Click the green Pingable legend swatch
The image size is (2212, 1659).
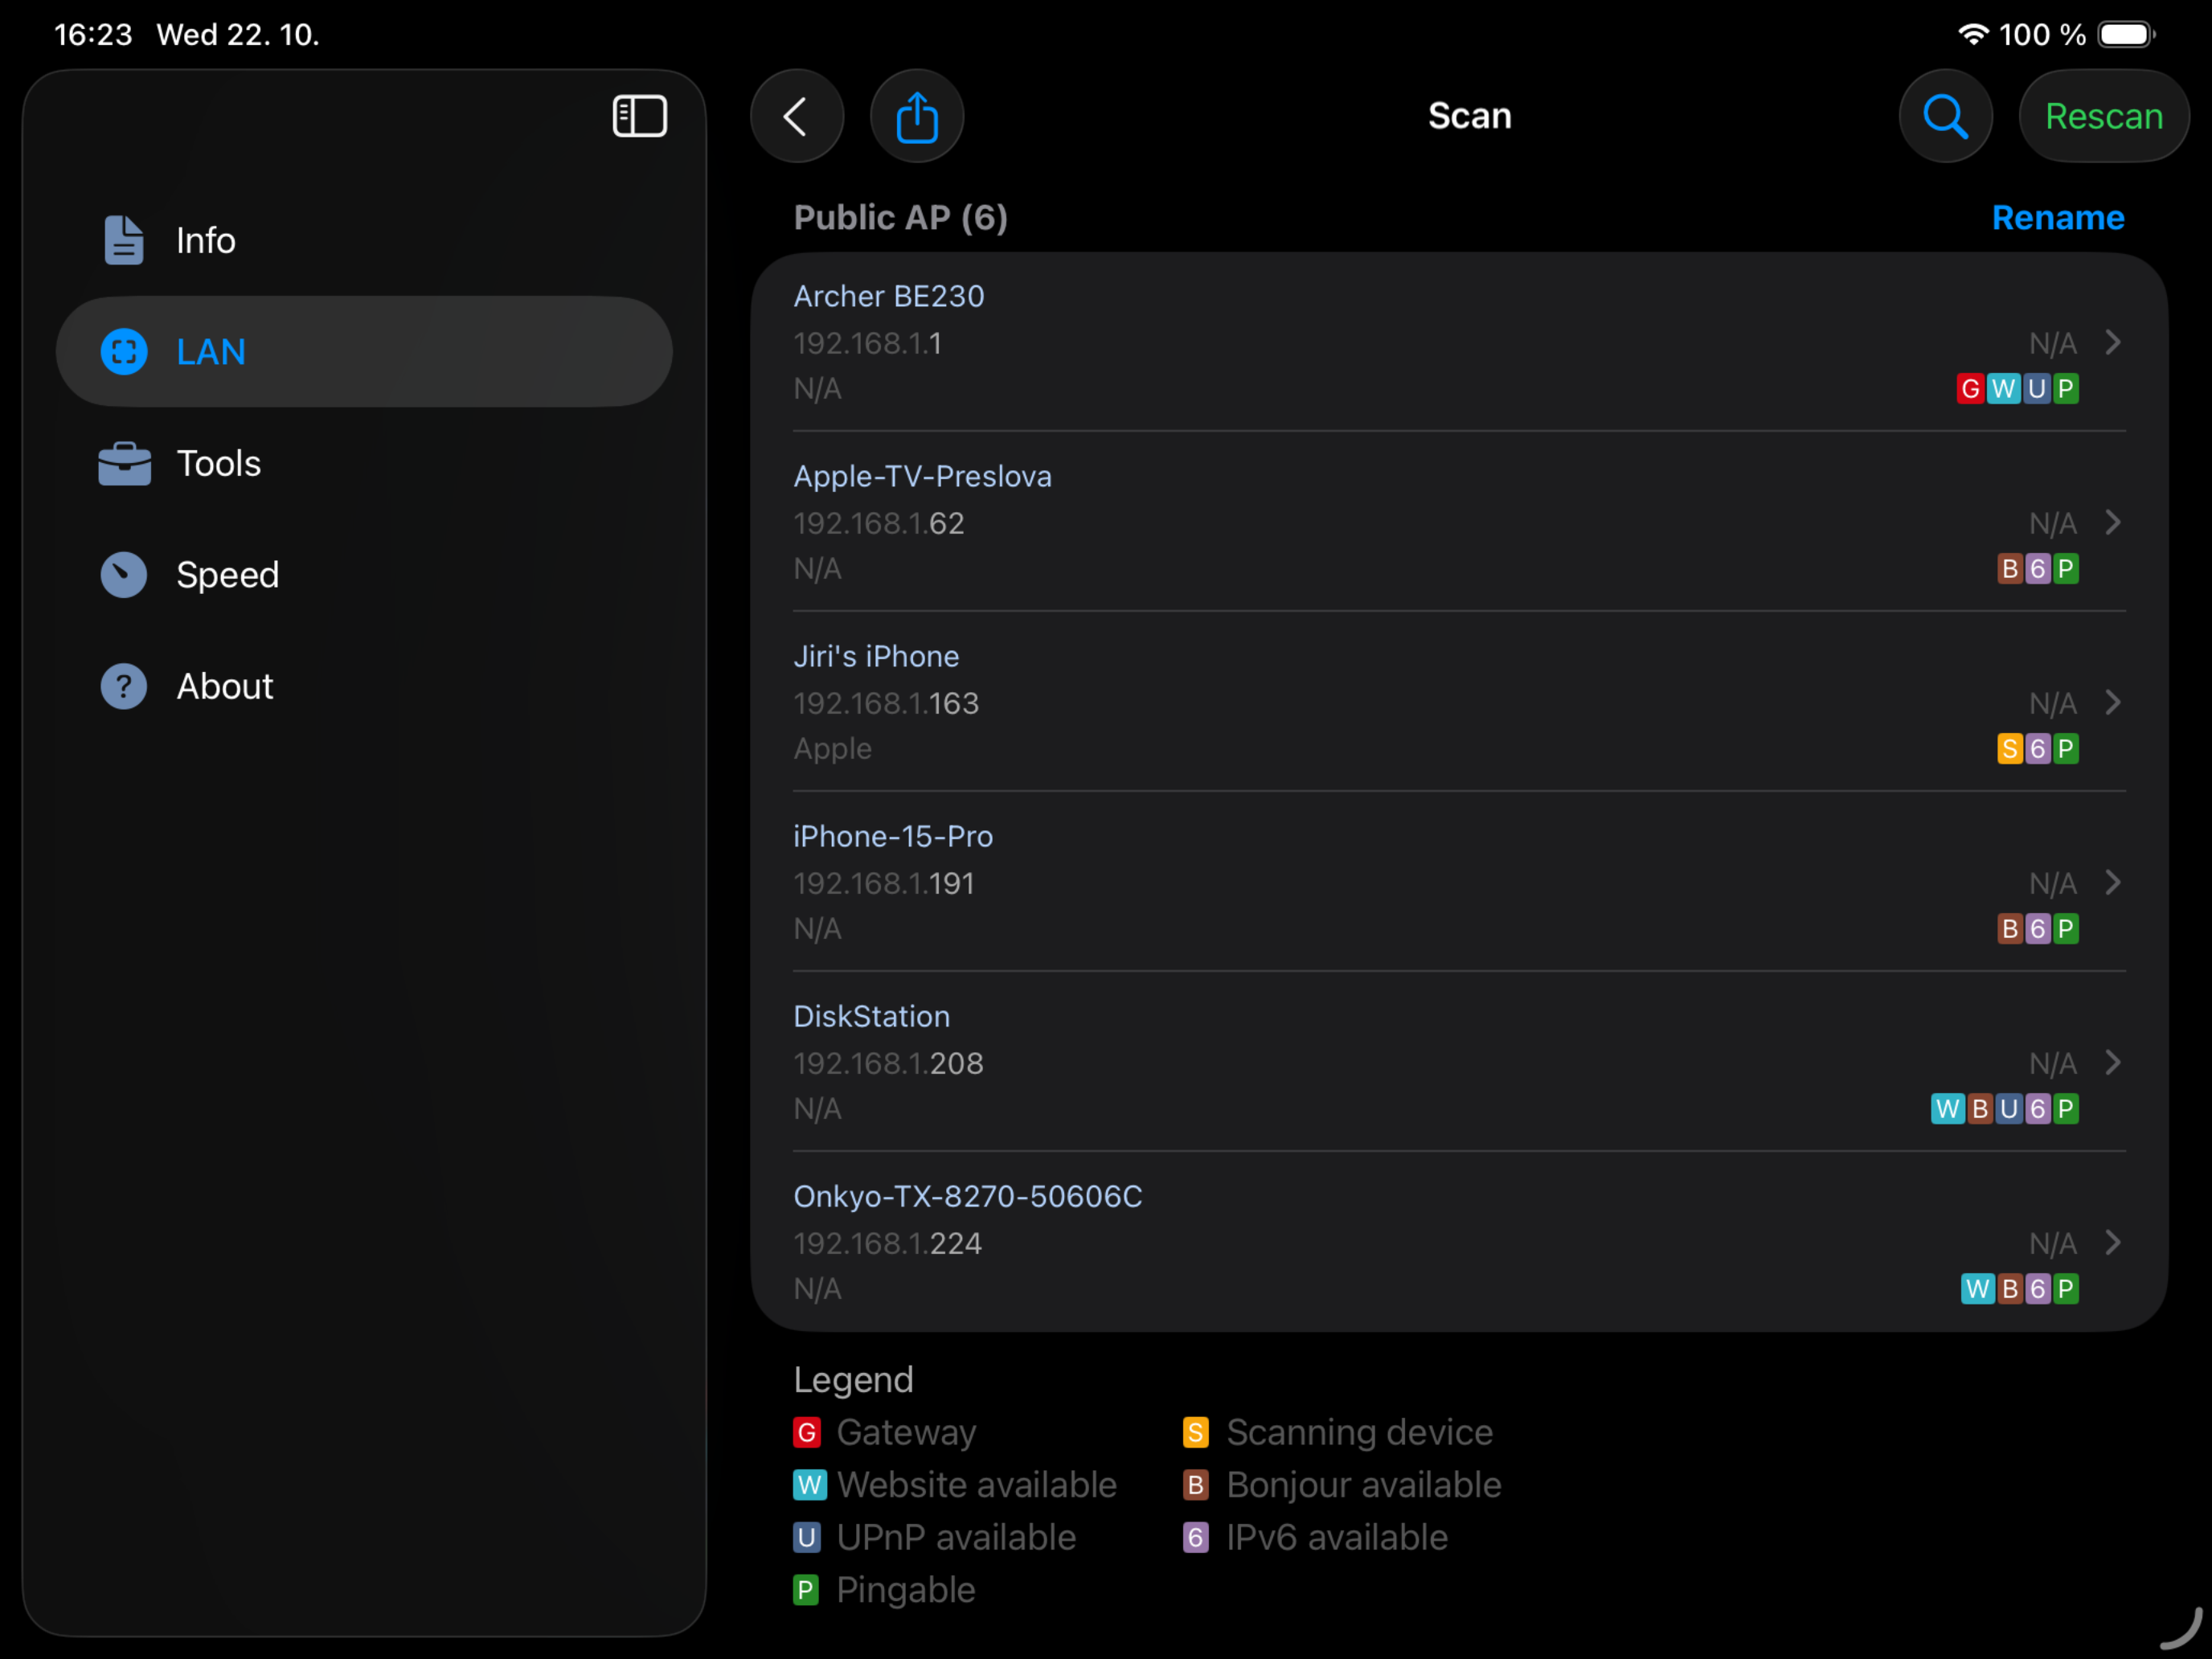806,1590
